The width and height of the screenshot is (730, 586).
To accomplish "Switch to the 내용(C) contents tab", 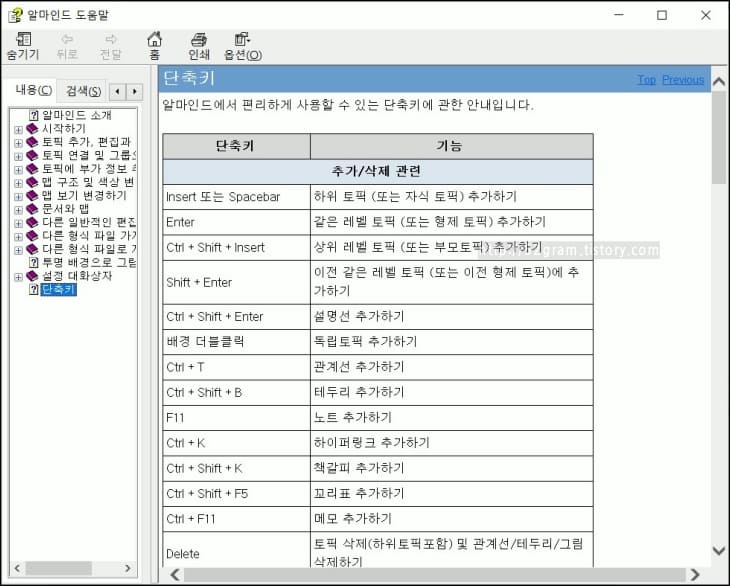I will (x=33, y=90).
